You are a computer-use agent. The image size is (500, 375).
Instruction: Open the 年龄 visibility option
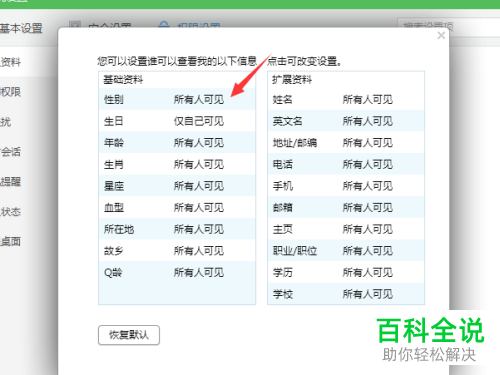click(x=199, y=143)
